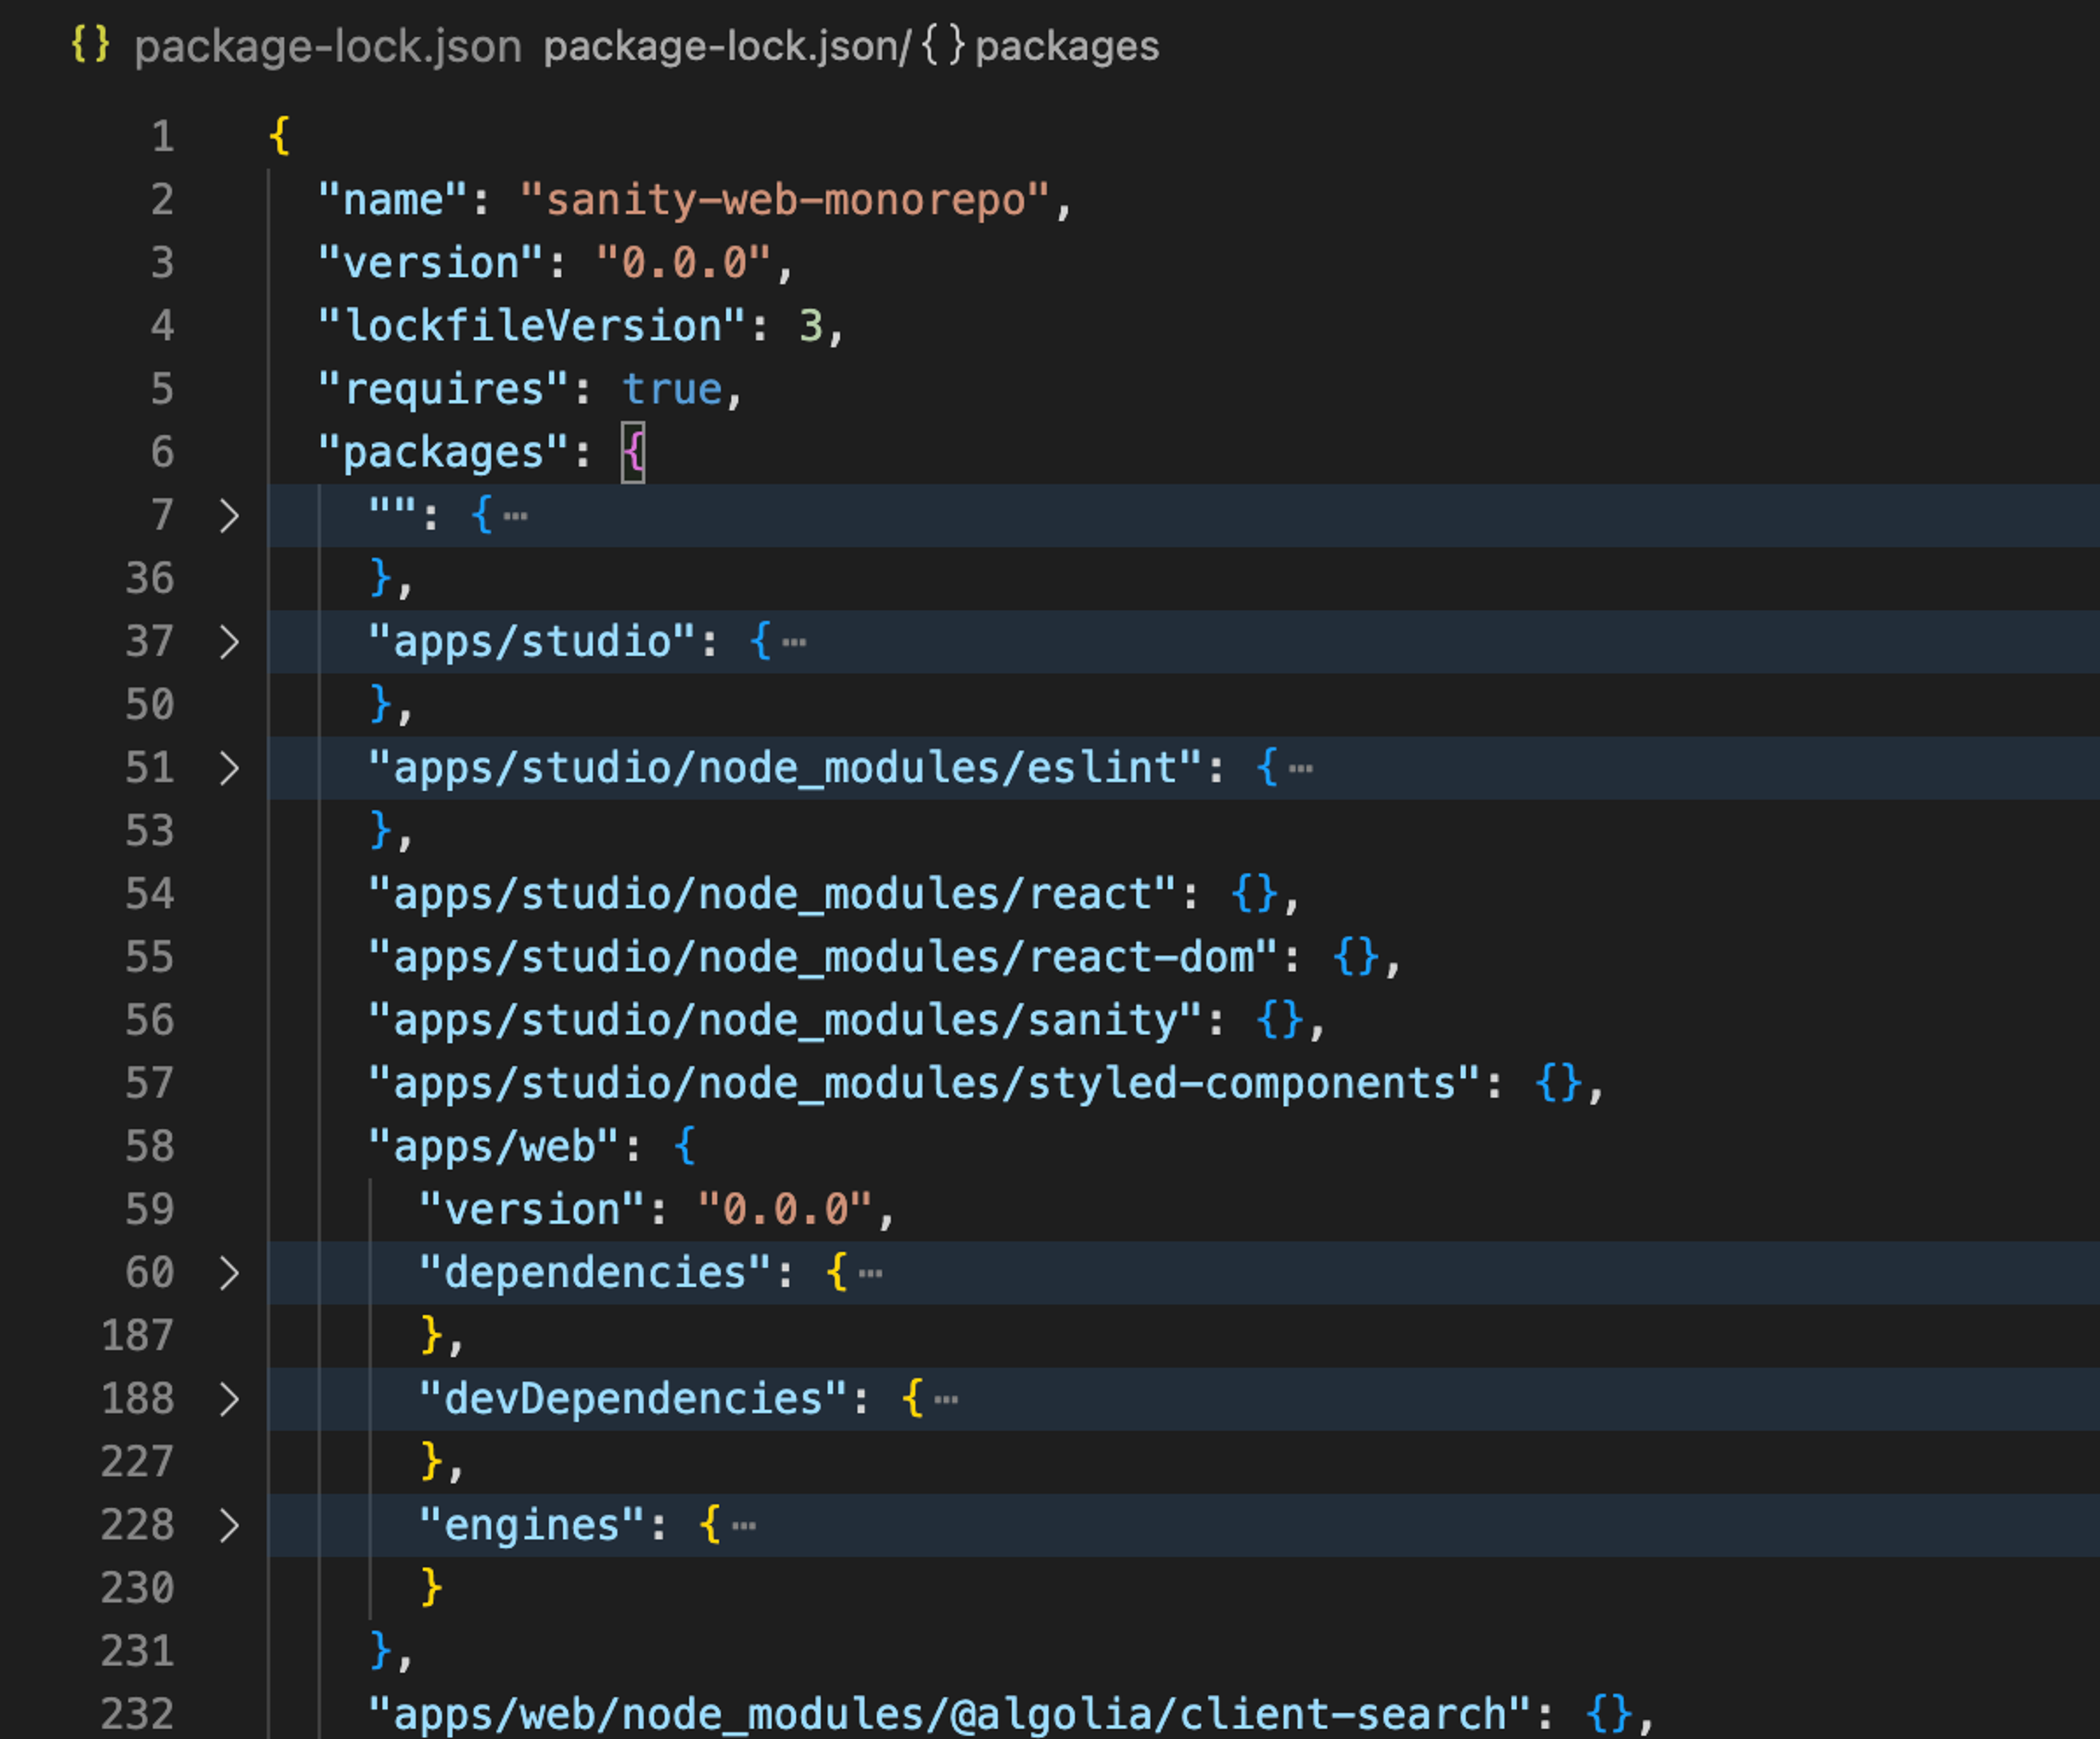This screenshot has width=2100, height=1739.
Task: Unfold the dependencies section at line 60
Action: pos(229,1273)
